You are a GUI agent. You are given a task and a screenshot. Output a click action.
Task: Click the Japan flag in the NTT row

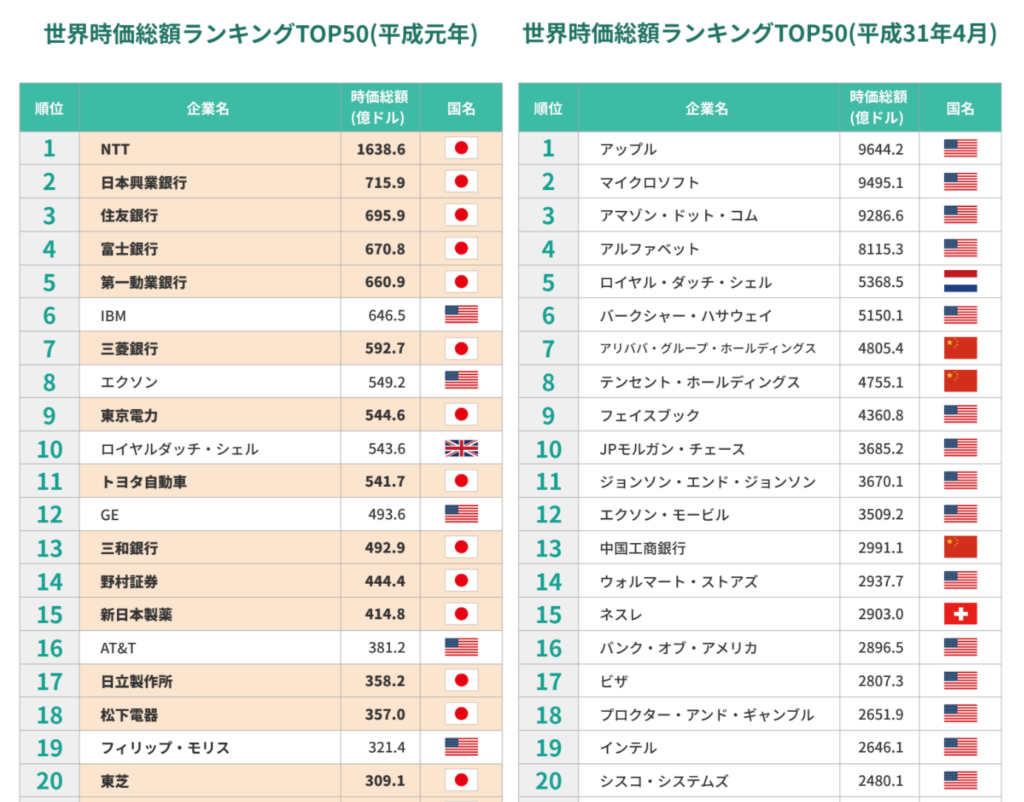tap(461, 148)
